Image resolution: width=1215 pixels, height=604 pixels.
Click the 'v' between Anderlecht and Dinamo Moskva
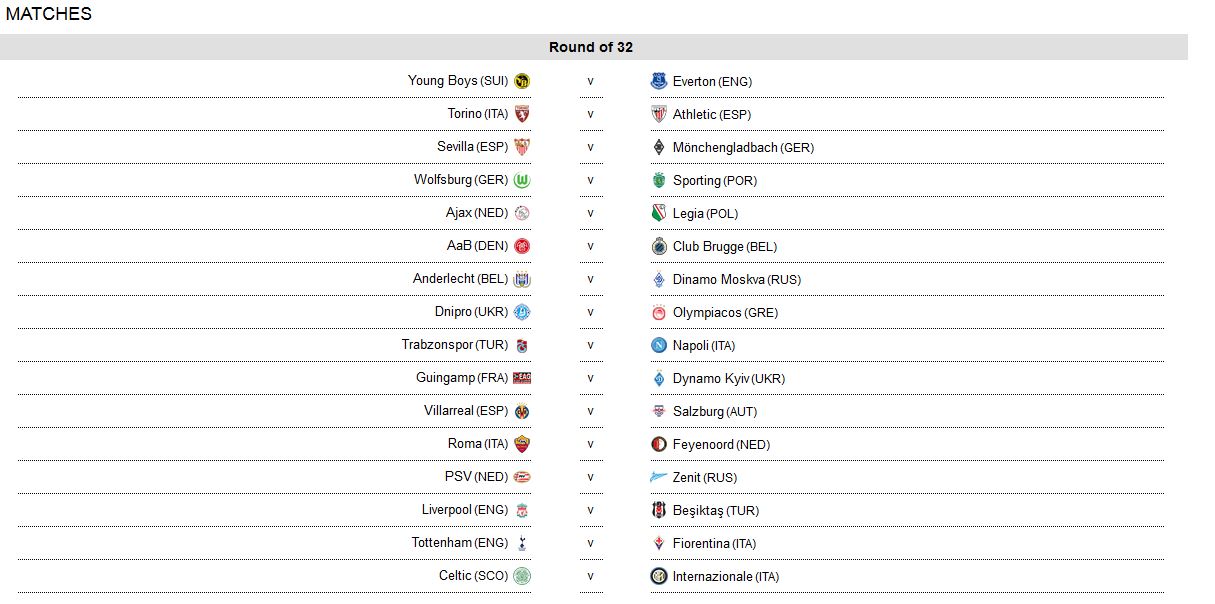pyautogui.click(x=591, y=279)
